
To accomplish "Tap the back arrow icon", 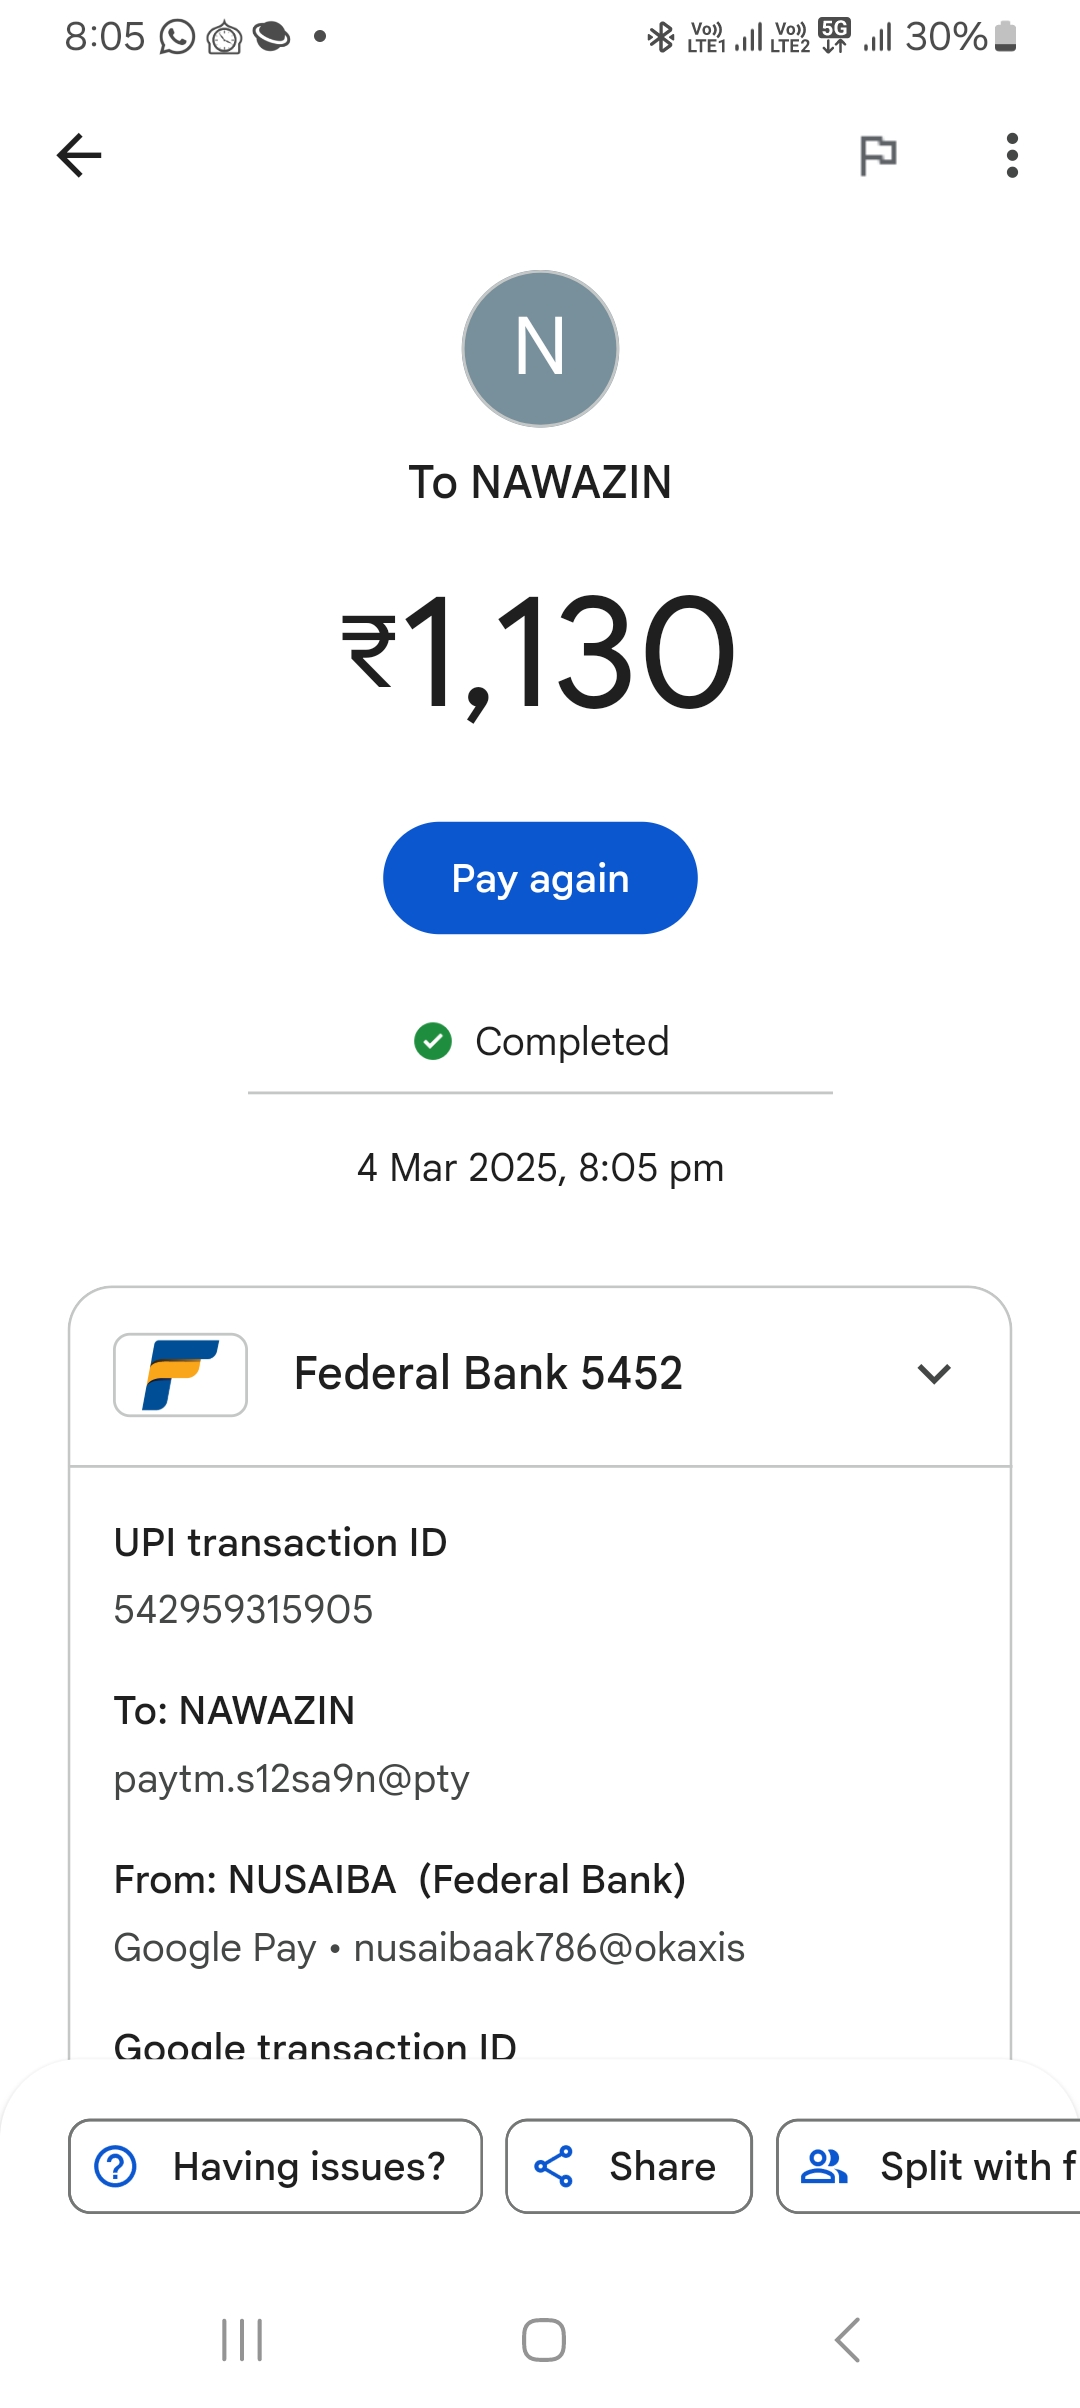I will point(79,155).
